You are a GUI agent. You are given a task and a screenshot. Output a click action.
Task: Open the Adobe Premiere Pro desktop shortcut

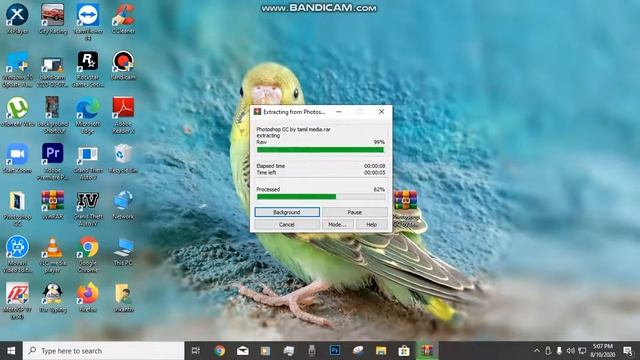pyautogui.click(x=53, y=162)
